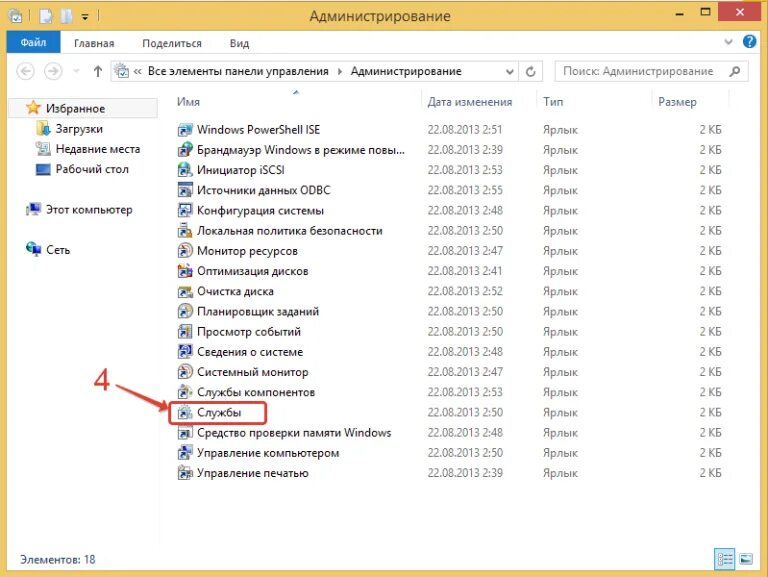Click the Forward navigation arrow

coord(53,72)
